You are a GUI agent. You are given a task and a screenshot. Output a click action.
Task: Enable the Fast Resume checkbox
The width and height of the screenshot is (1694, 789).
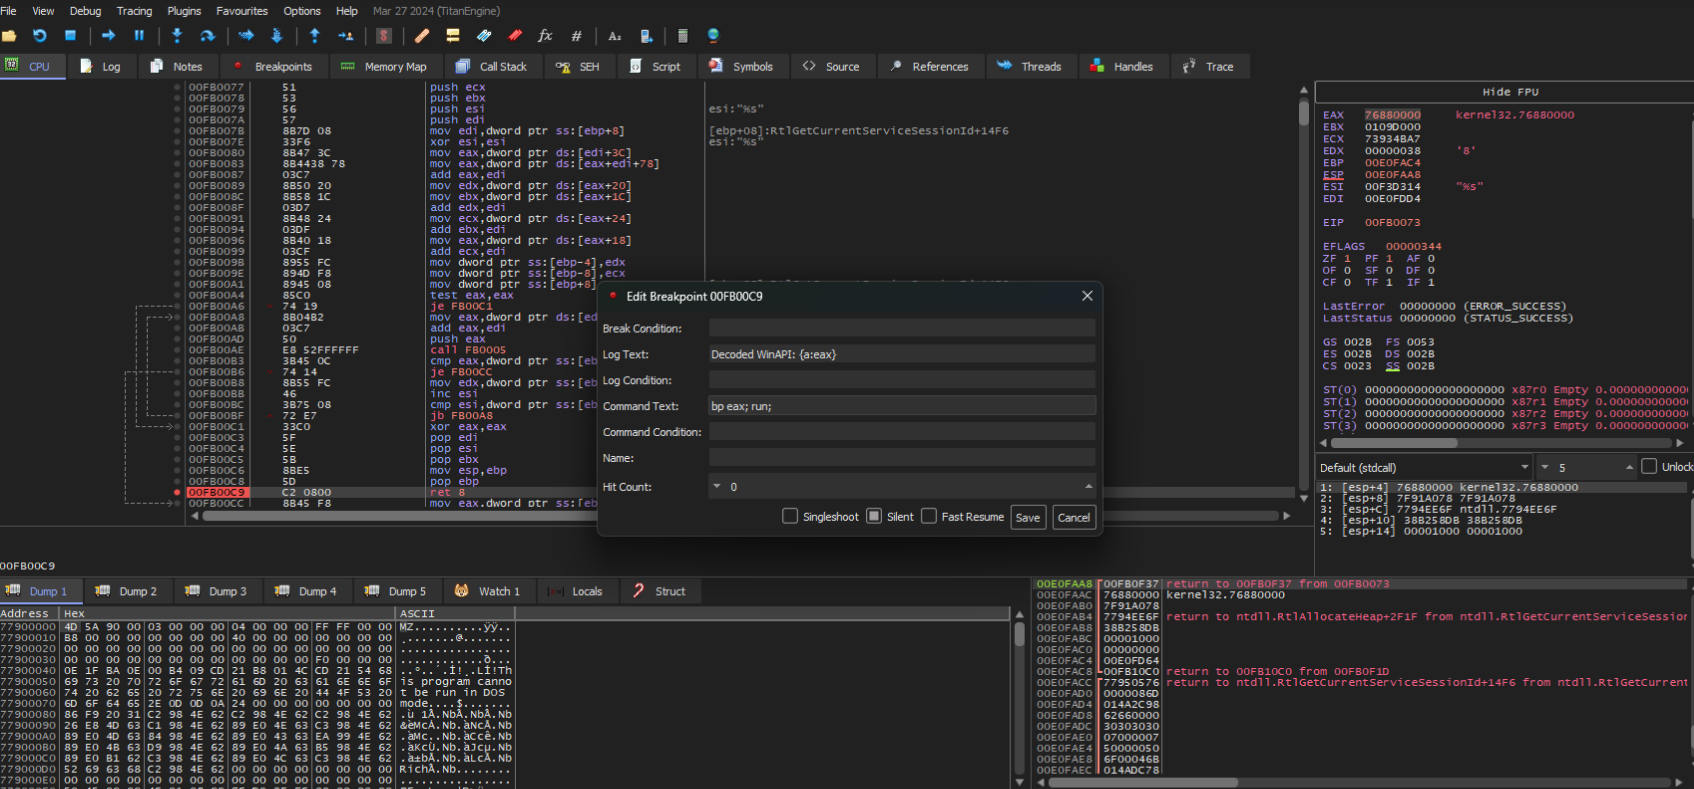click(929, 516)
